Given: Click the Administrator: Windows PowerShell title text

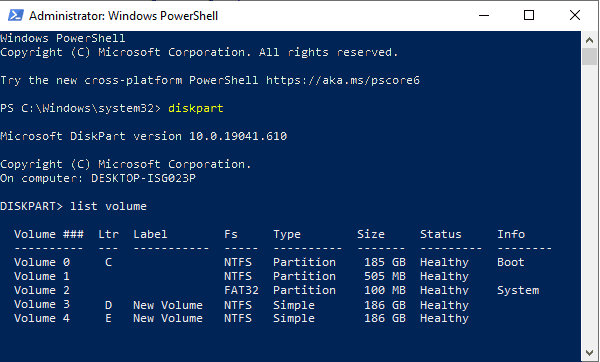Looking at the screenshot, I should [x=124, y=16].
